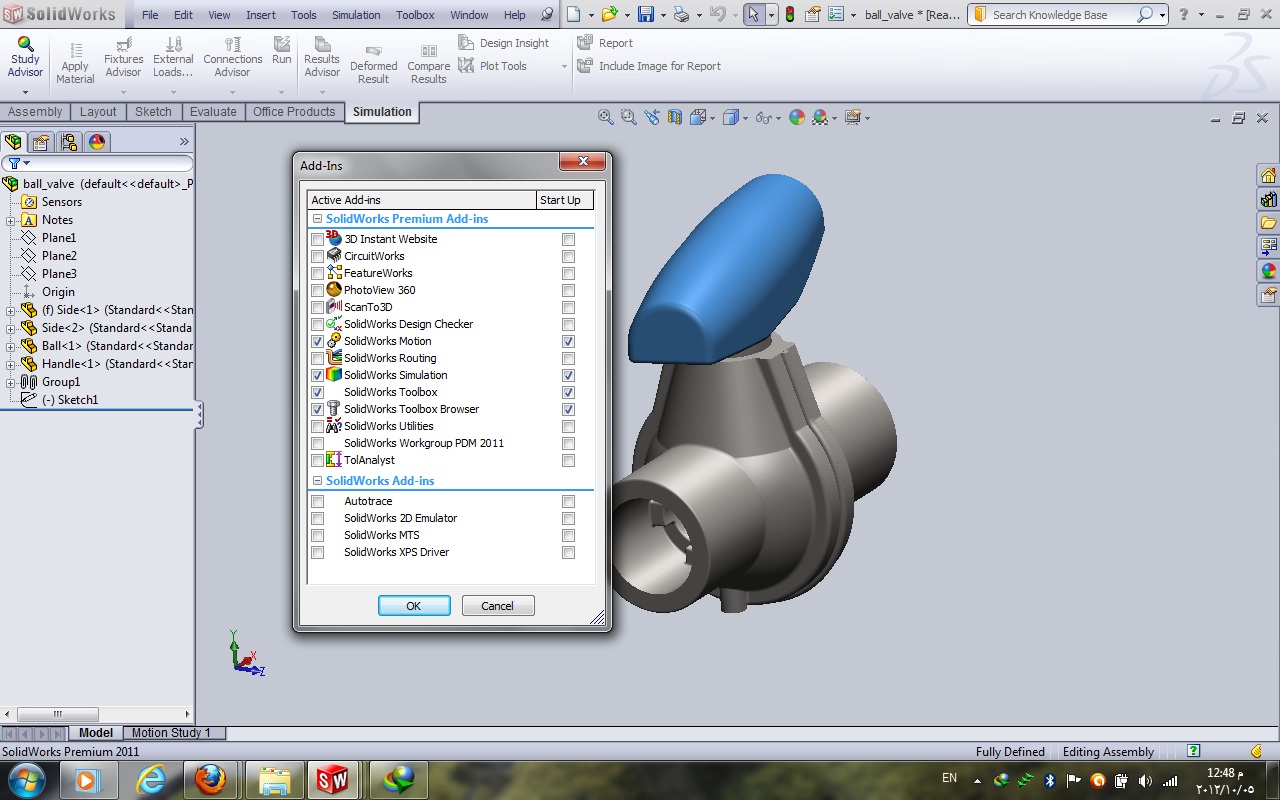Open the Connections Advisor

pyautogui.click(x=232, y=57)
